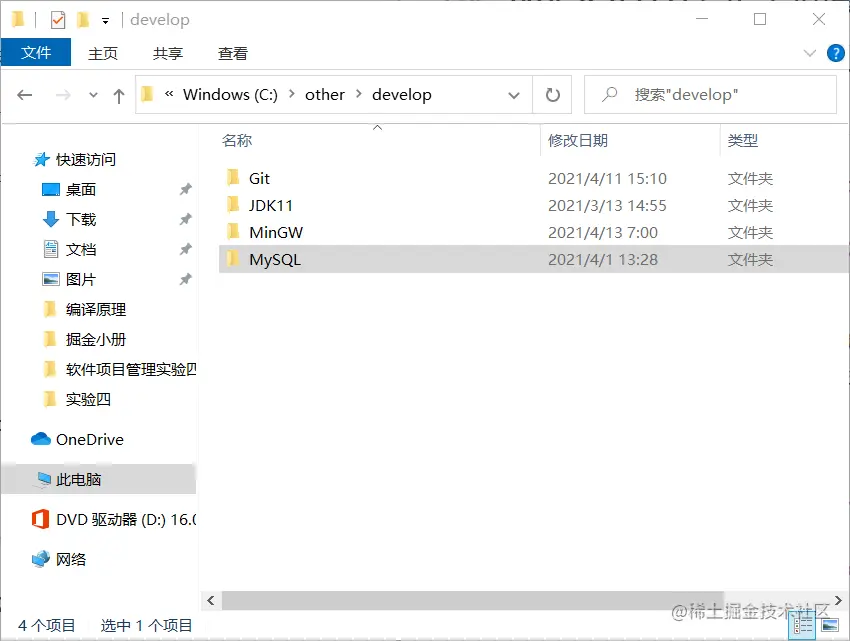Click the other breadcrumb segment

click(325, 95)
